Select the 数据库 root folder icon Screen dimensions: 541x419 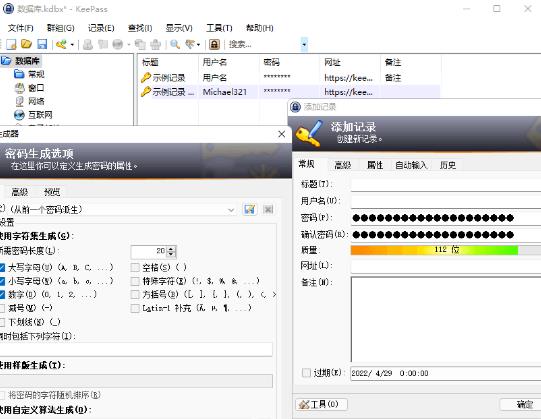[x=6, y=61]
